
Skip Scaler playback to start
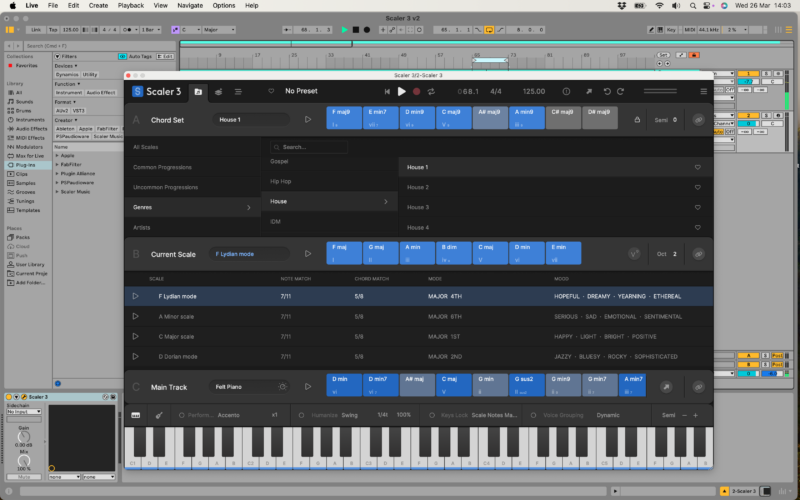click(387, 91)
